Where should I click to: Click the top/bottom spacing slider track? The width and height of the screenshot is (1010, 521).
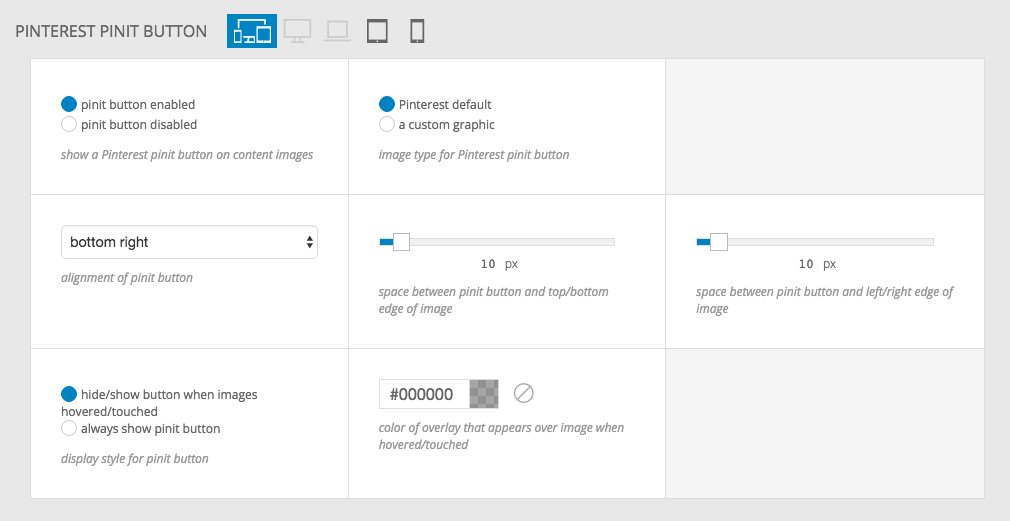tap(497, 242)
